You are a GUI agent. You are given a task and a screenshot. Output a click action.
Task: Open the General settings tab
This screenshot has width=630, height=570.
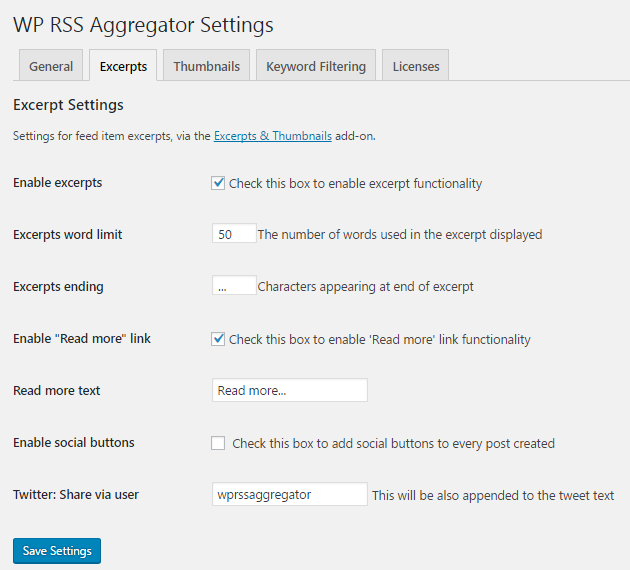pyautogui.click(x=51, y=65)
